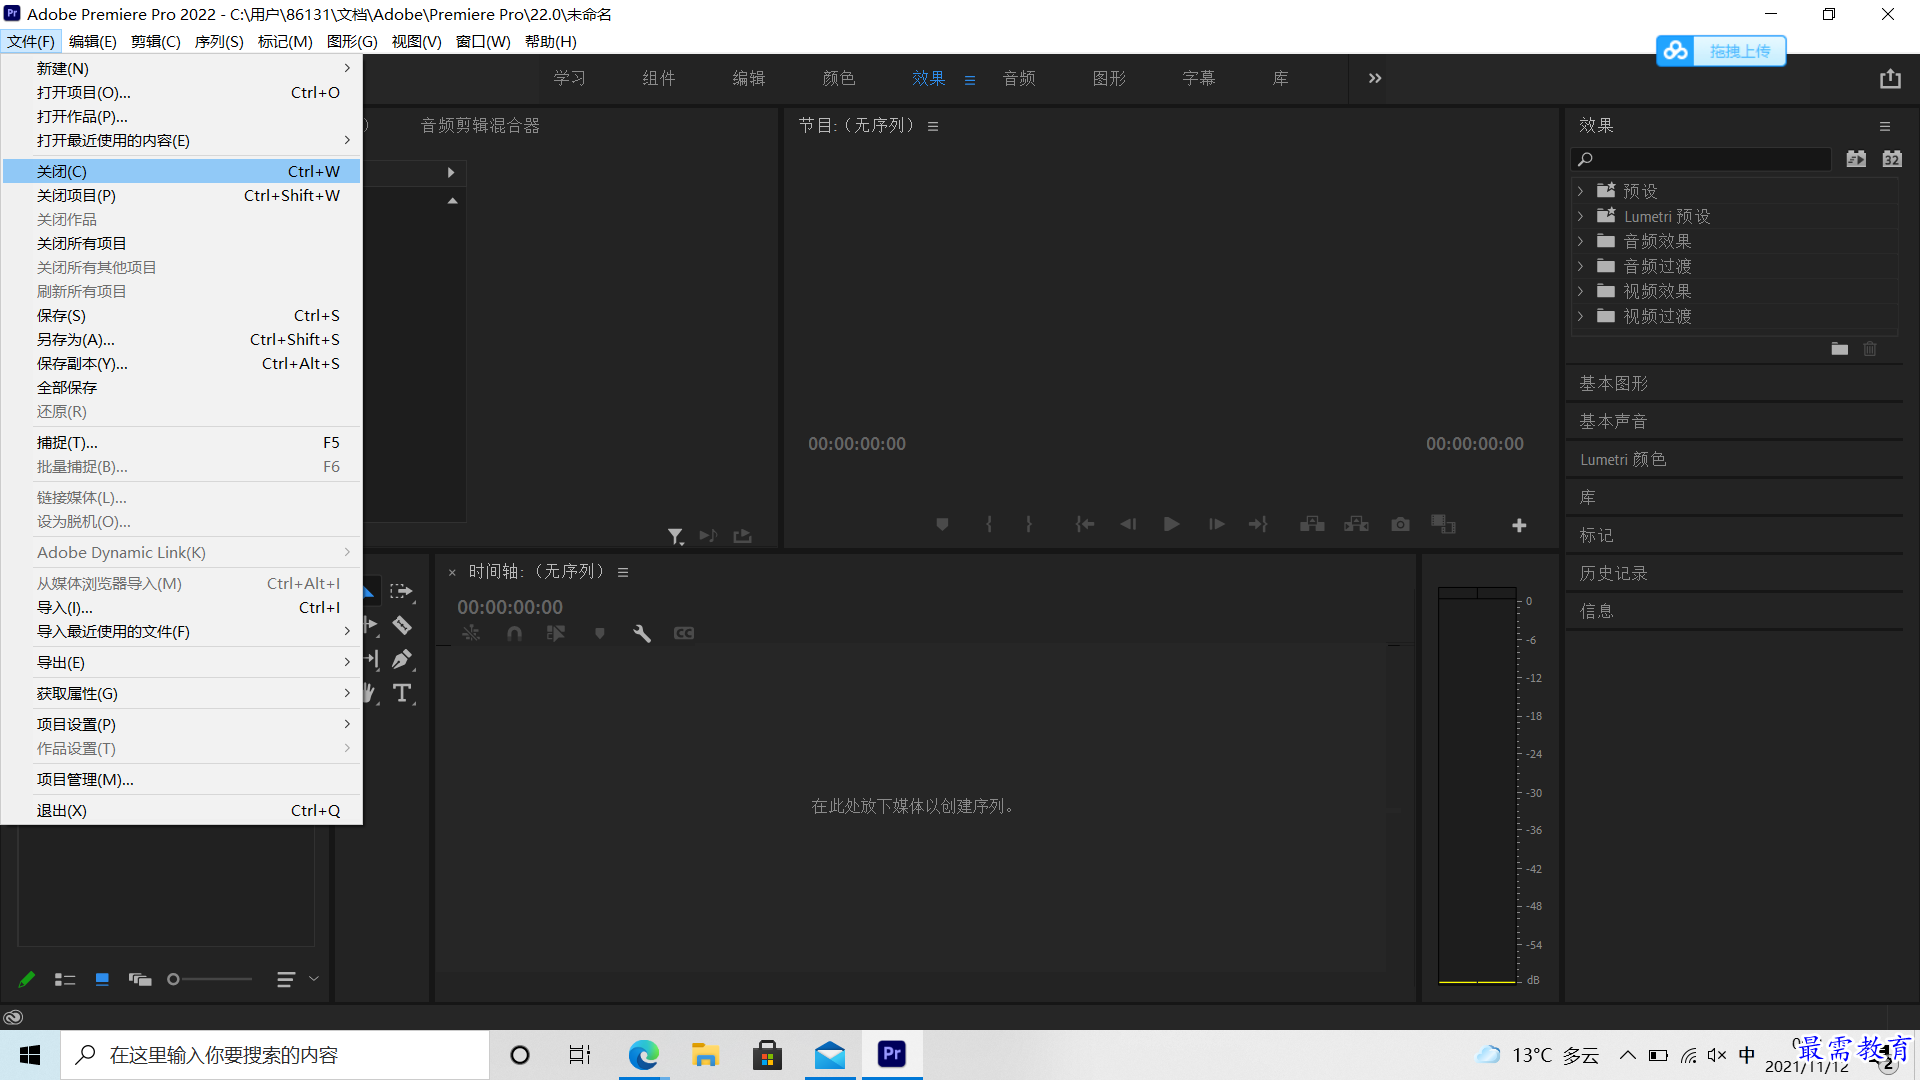The image size is (1920, 1080).
Task: Open the Windows Start menu
Action: pos(30,1055)
